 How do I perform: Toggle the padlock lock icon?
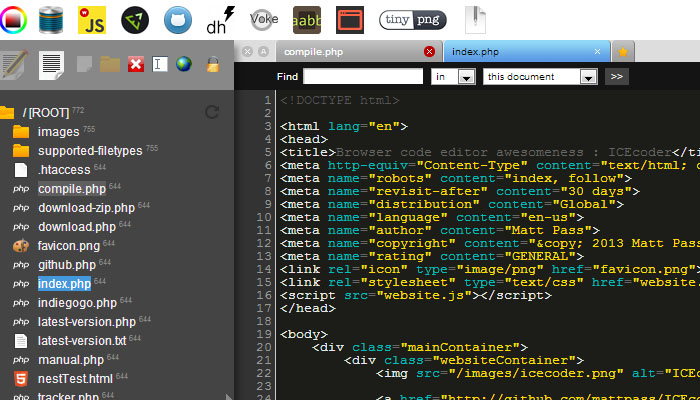click(212, 65)
